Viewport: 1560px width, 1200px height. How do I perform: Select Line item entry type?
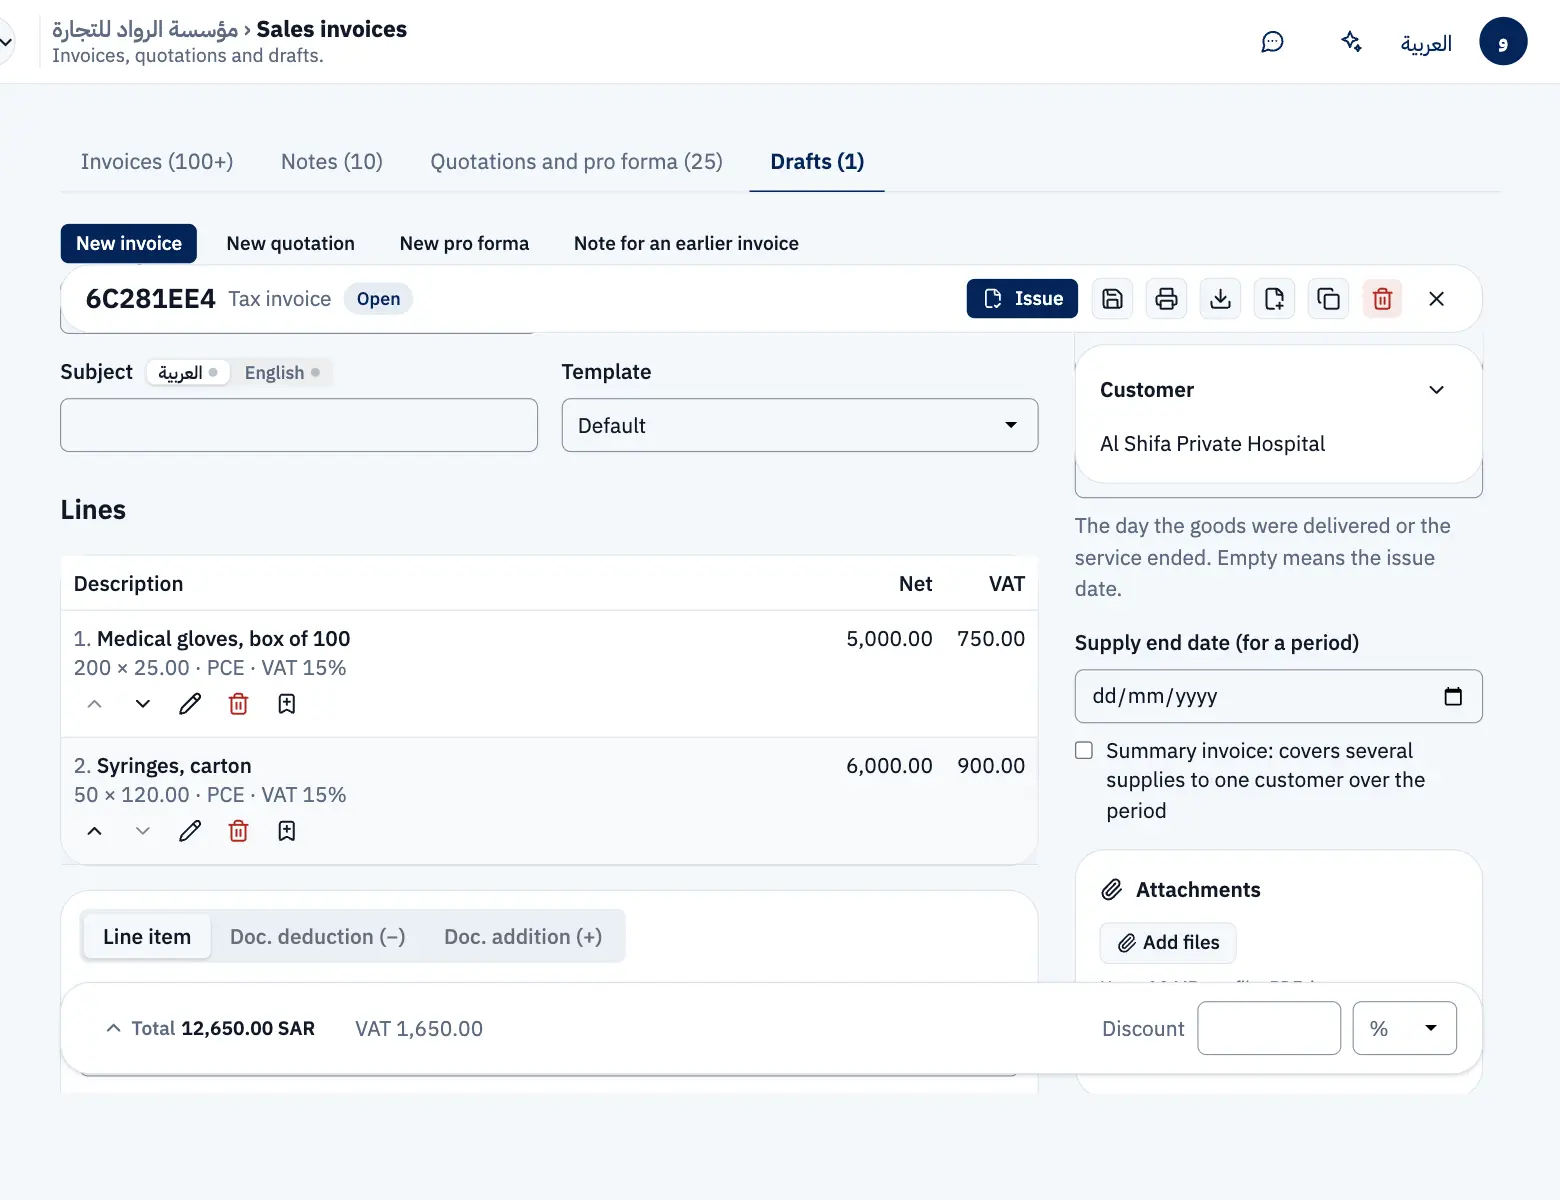coord(147,937)
